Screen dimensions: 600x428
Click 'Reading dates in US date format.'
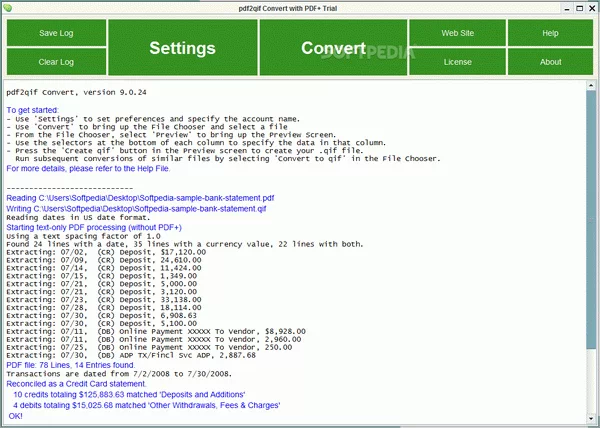click(78, 218)
